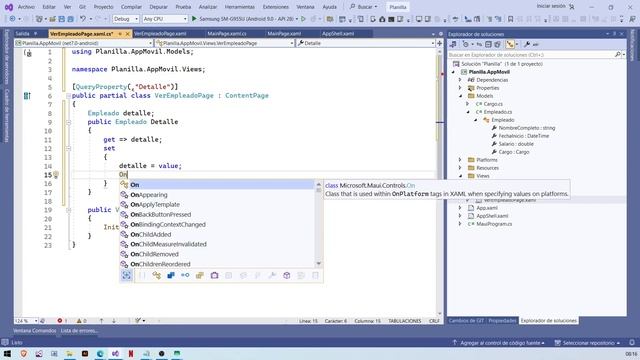This screenshot has height=360, width=640.
Task: Open Lista de errores tab
Action: coord(79,331)
